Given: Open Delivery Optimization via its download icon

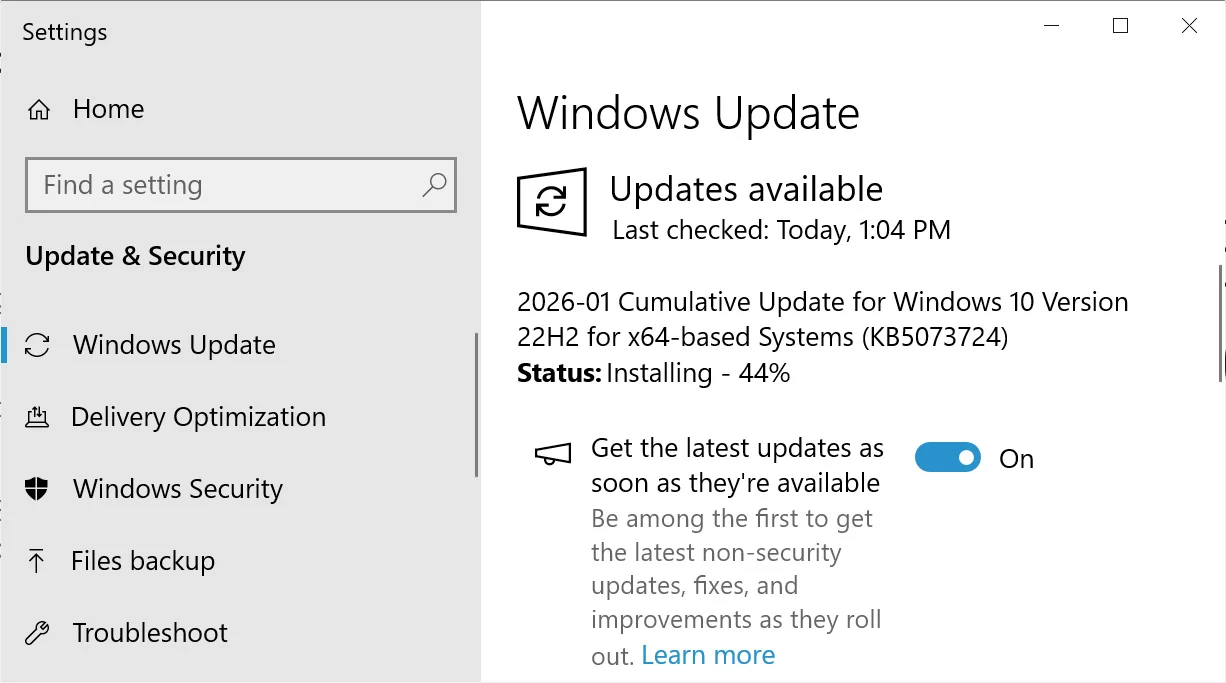Looking at the screenshot, I should (x=38, y=417).
